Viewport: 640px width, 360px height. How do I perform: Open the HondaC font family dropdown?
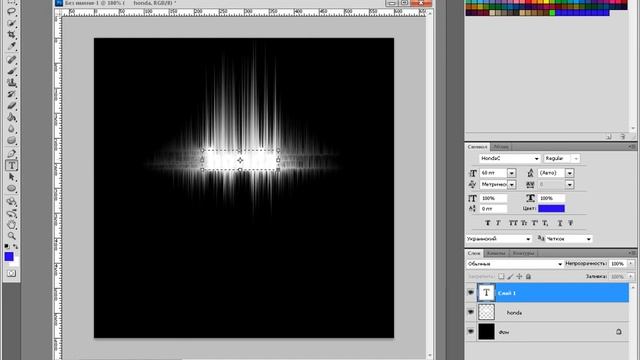[x=536, y=158]
